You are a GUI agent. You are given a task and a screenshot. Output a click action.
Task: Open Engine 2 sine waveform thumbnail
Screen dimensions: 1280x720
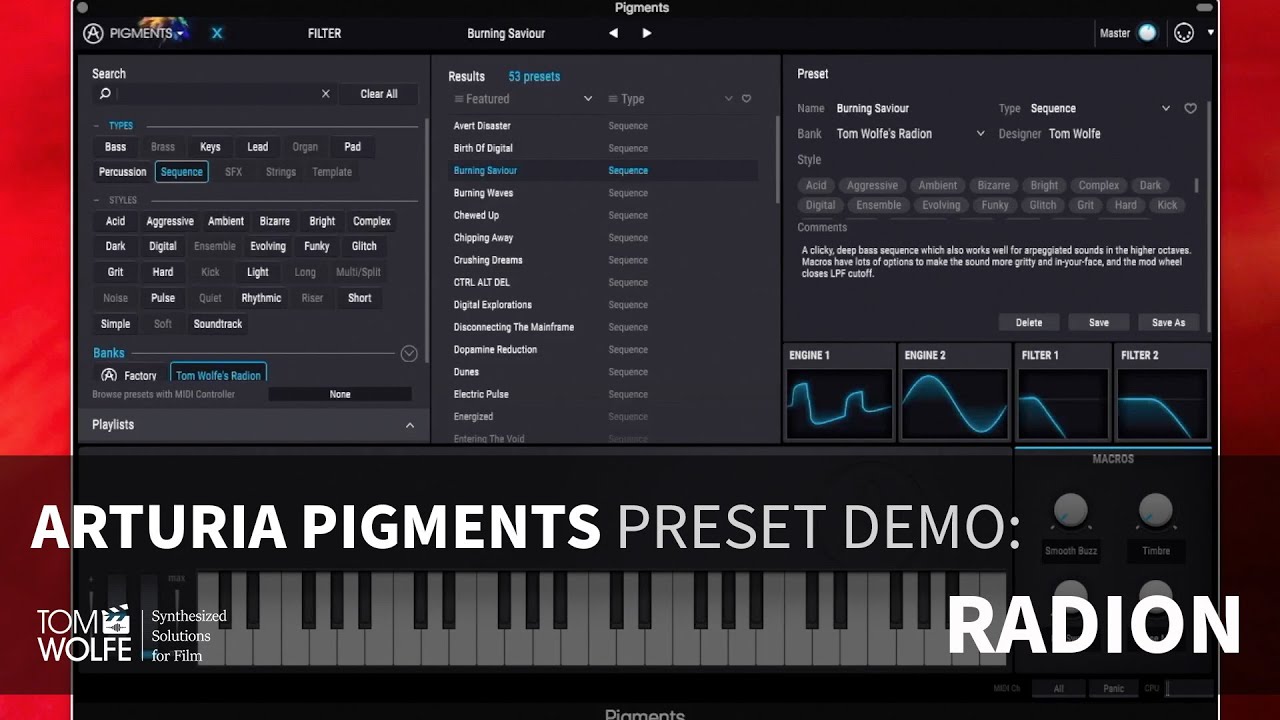click(954, 403)
